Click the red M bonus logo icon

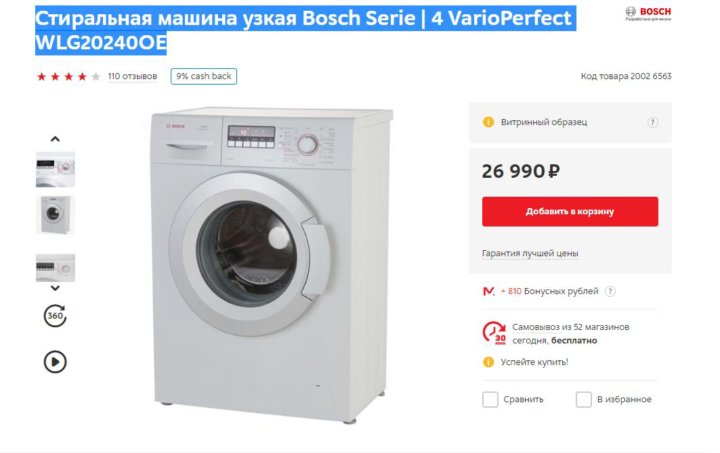click(488, 291)
